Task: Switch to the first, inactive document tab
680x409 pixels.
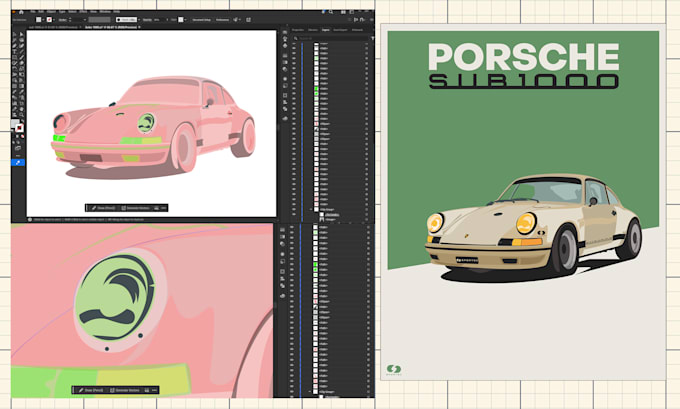Action: [53, 27]
